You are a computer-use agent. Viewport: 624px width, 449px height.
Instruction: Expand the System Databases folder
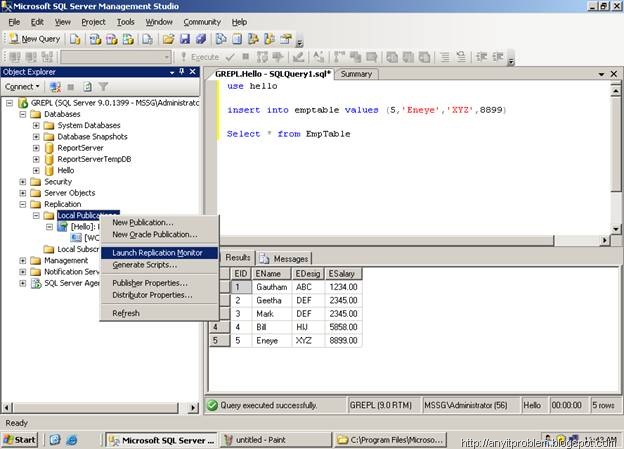[x=36, y=125]
